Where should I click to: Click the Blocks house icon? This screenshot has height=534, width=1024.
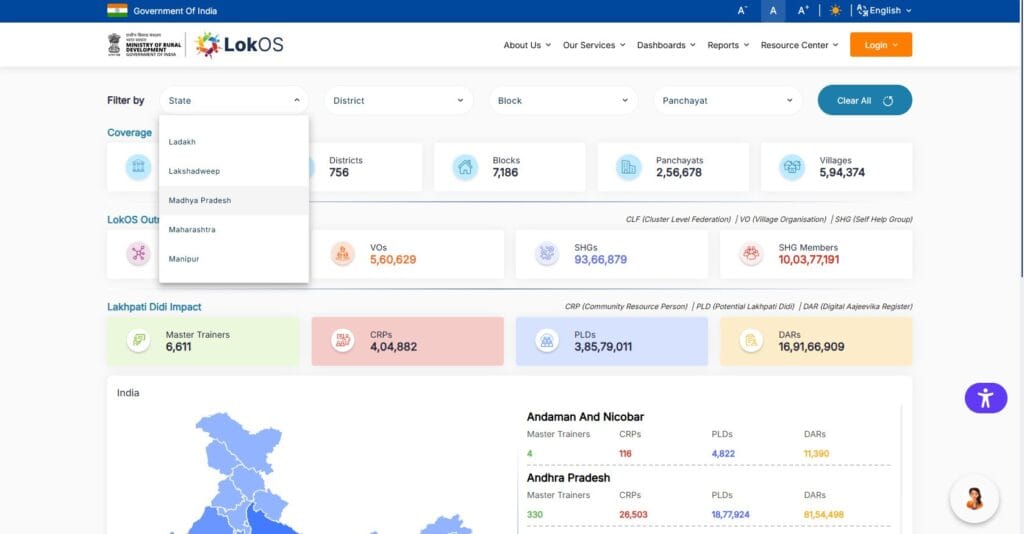coord(465,167)
